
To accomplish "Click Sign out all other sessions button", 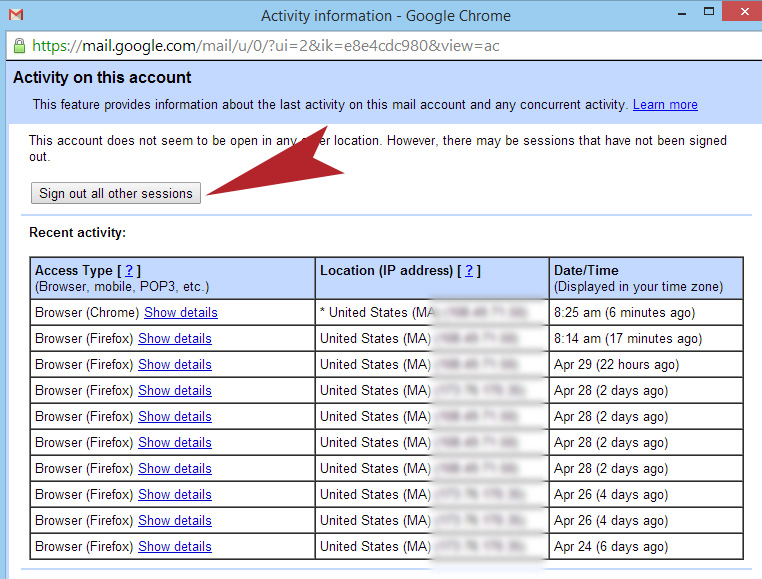I will 116,193.
